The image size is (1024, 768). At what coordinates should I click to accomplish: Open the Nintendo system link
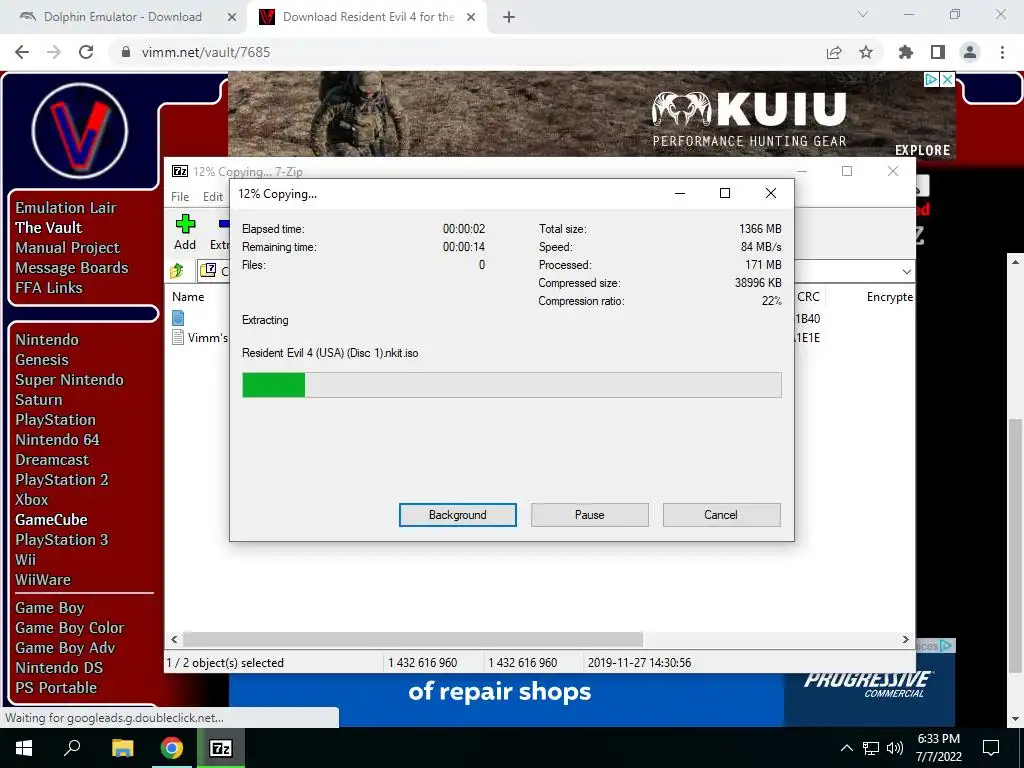click(x=47, y=340)
